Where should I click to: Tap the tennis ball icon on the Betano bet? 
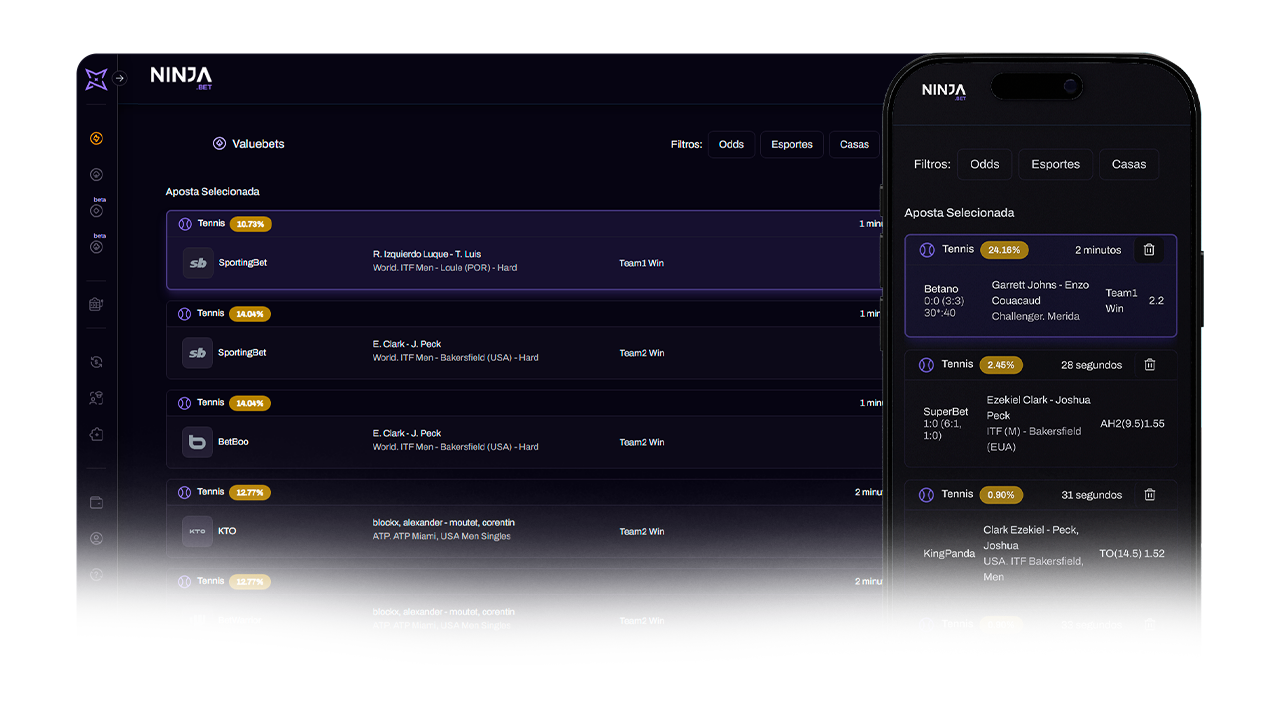point(927,250)
